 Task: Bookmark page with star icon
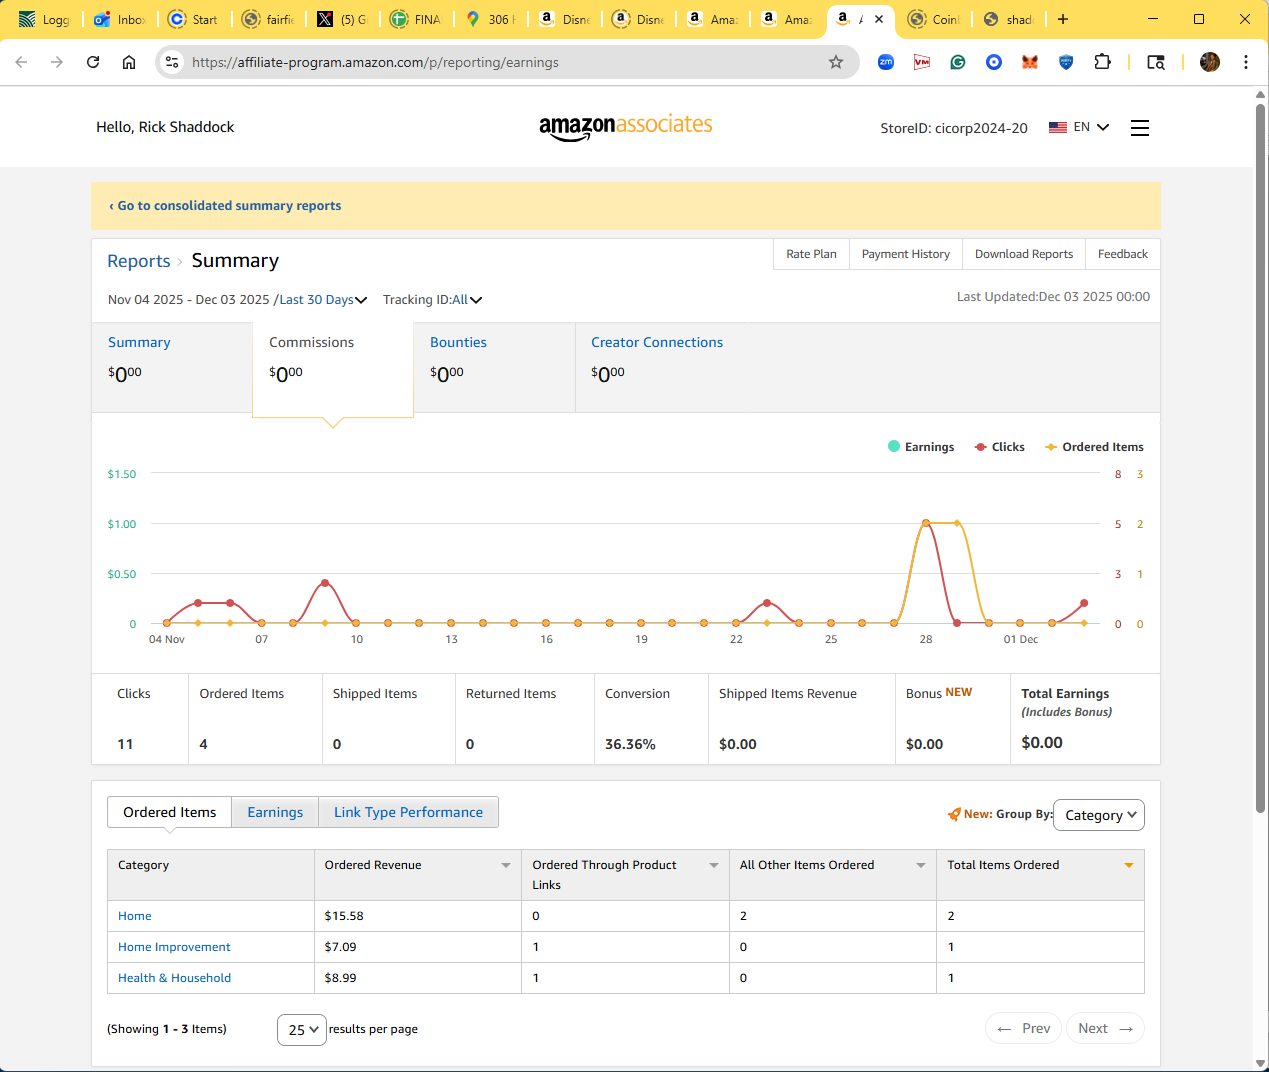[x=836, y=62]
